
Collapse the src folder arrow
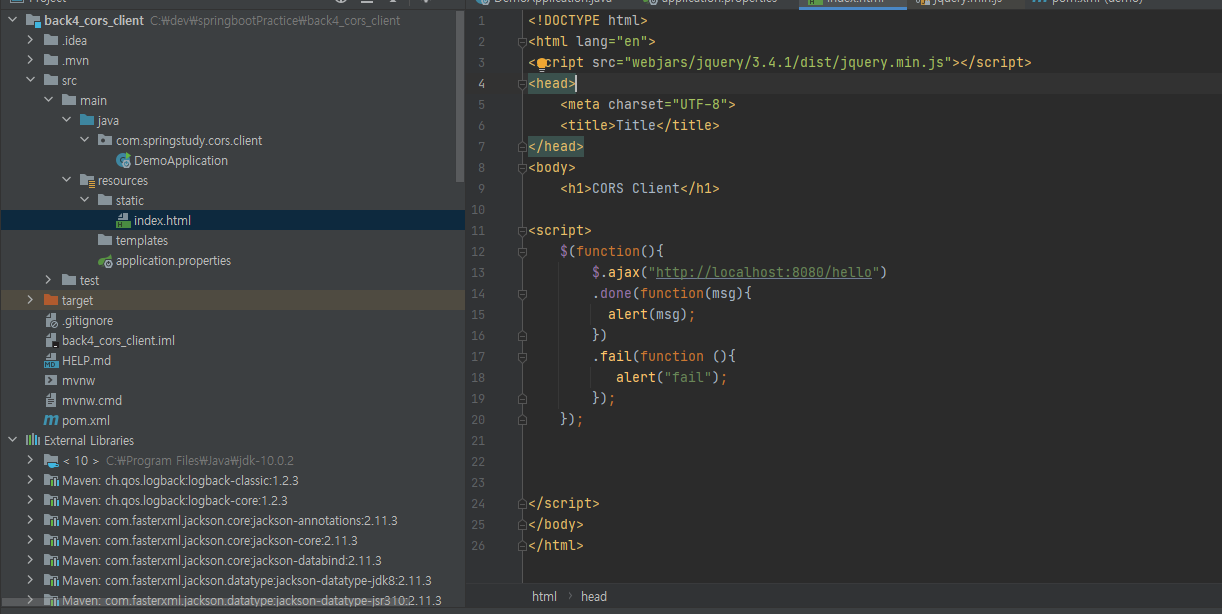click(x=31, y=80)
